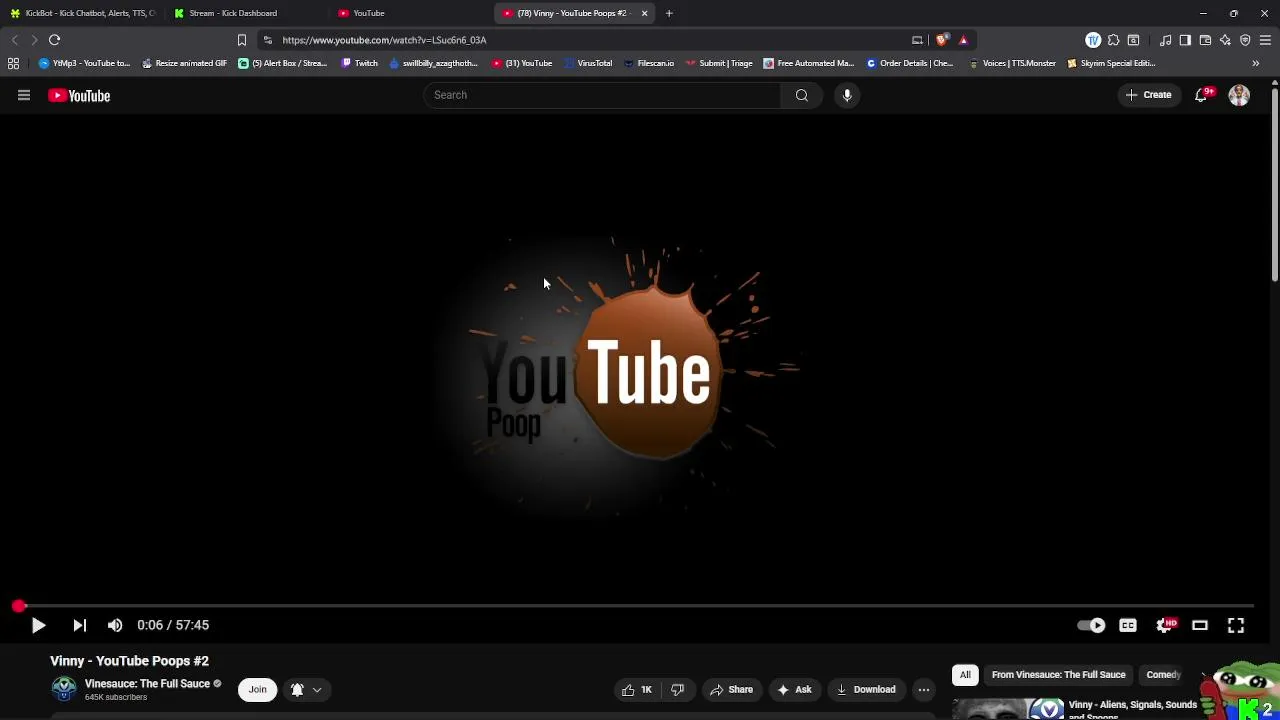Select 'From Vinesauce: The Full Sauce' chip
Screen dimensions: 1280x720
(x=1058, y=675)
